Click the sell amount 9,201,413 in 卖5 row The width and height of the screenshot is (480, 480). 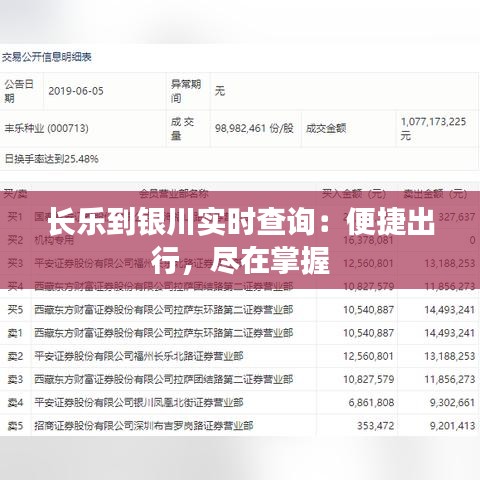point(452,426)
